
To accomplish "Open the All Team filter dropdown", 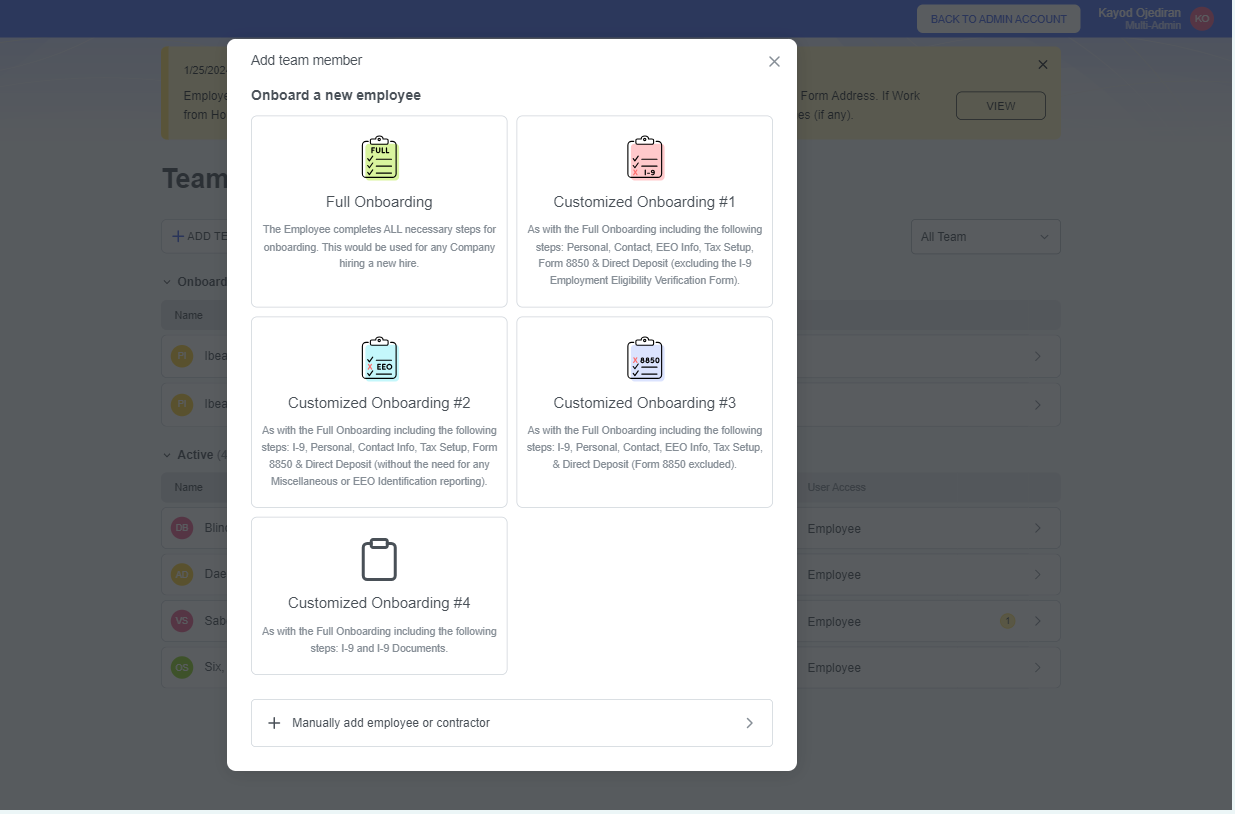I will tap(985, 237).
